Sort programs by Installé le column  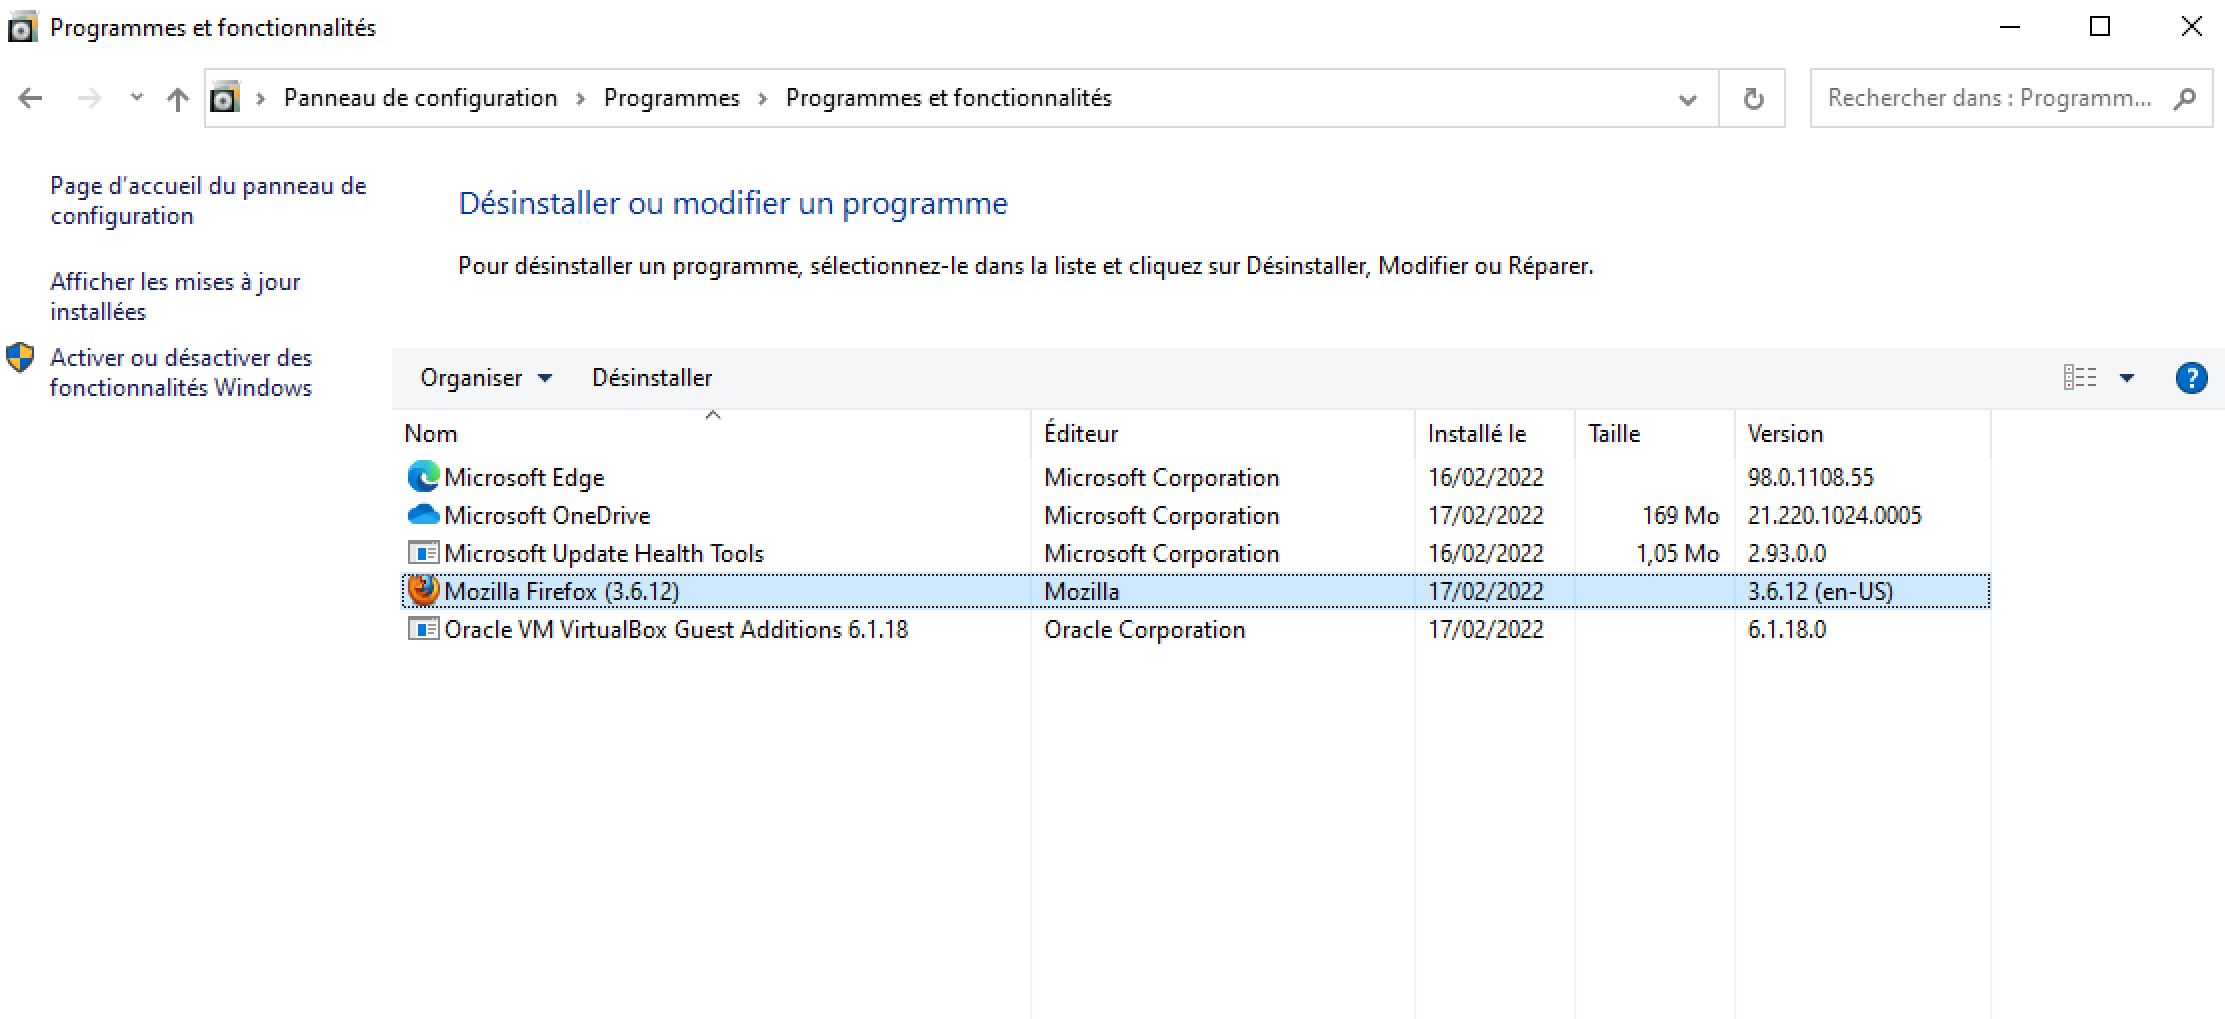pos(1476,434)
